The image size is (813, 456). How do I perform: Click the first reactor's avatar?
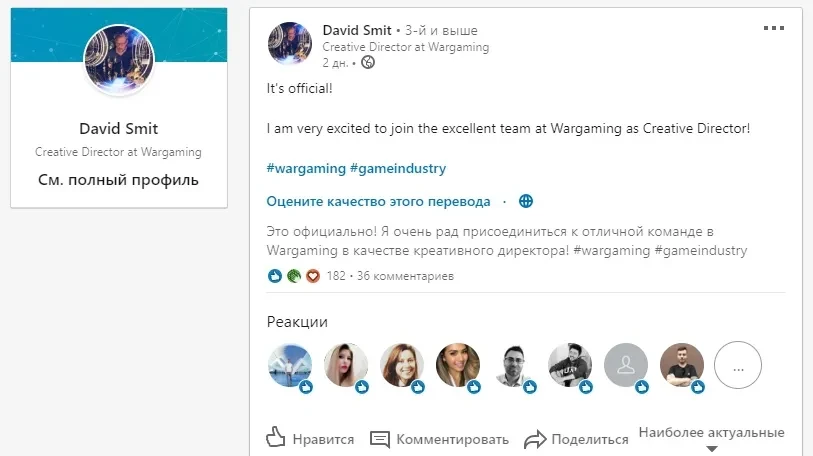[290, 366]
